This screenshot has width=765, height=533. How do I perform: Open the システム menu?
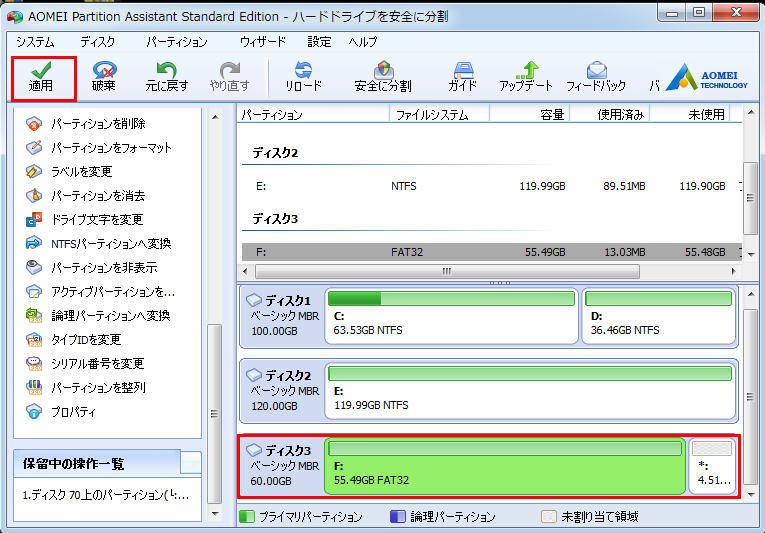(35, 42)
